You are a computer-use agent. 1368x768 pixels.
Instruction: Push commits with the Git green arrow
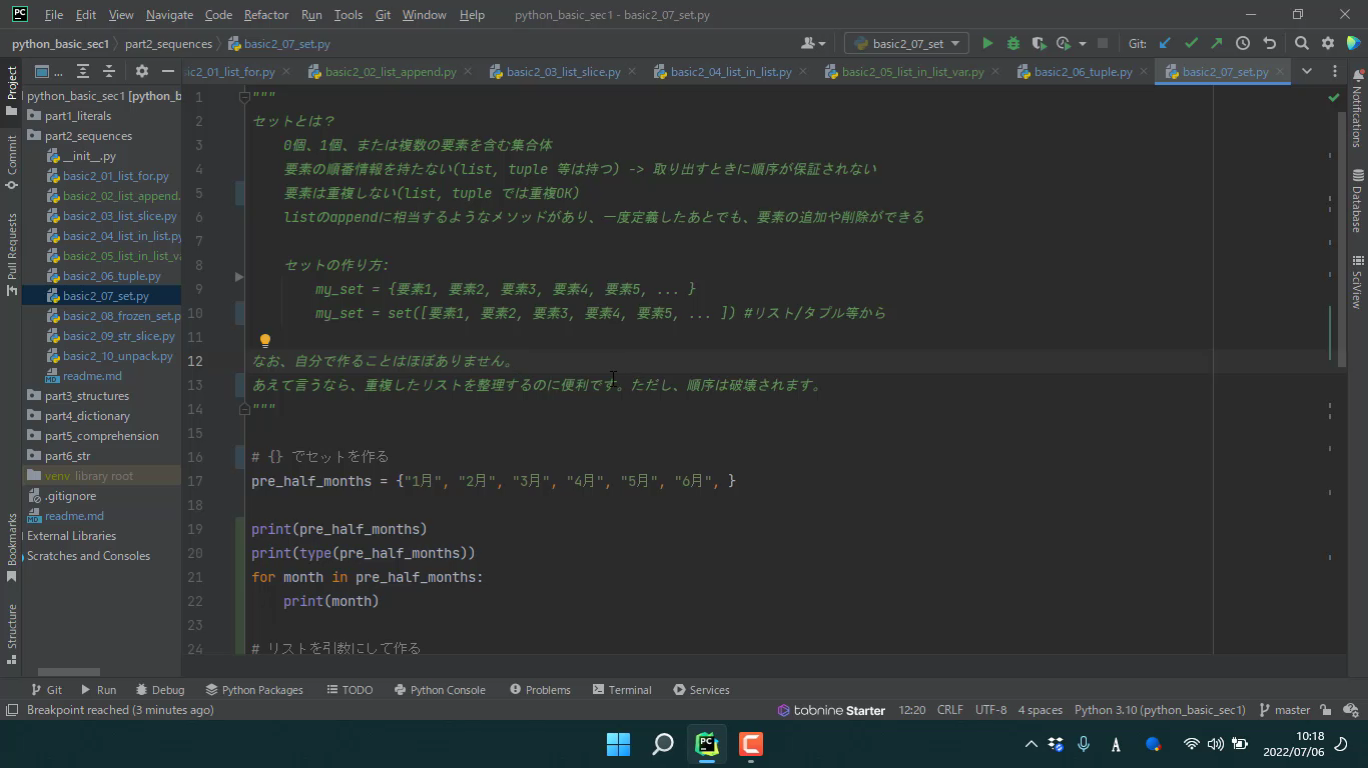(x=1216, y=43)
